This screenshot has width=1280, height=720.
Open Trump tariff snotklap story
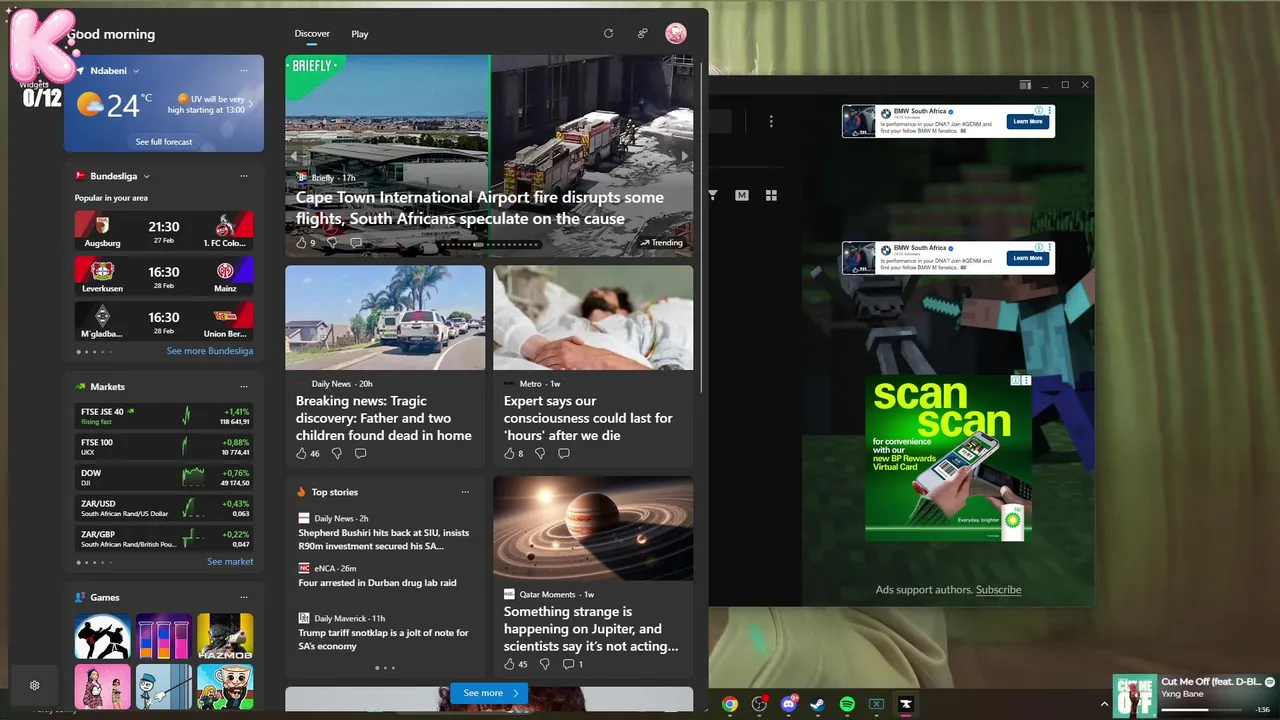click(383, 640)
